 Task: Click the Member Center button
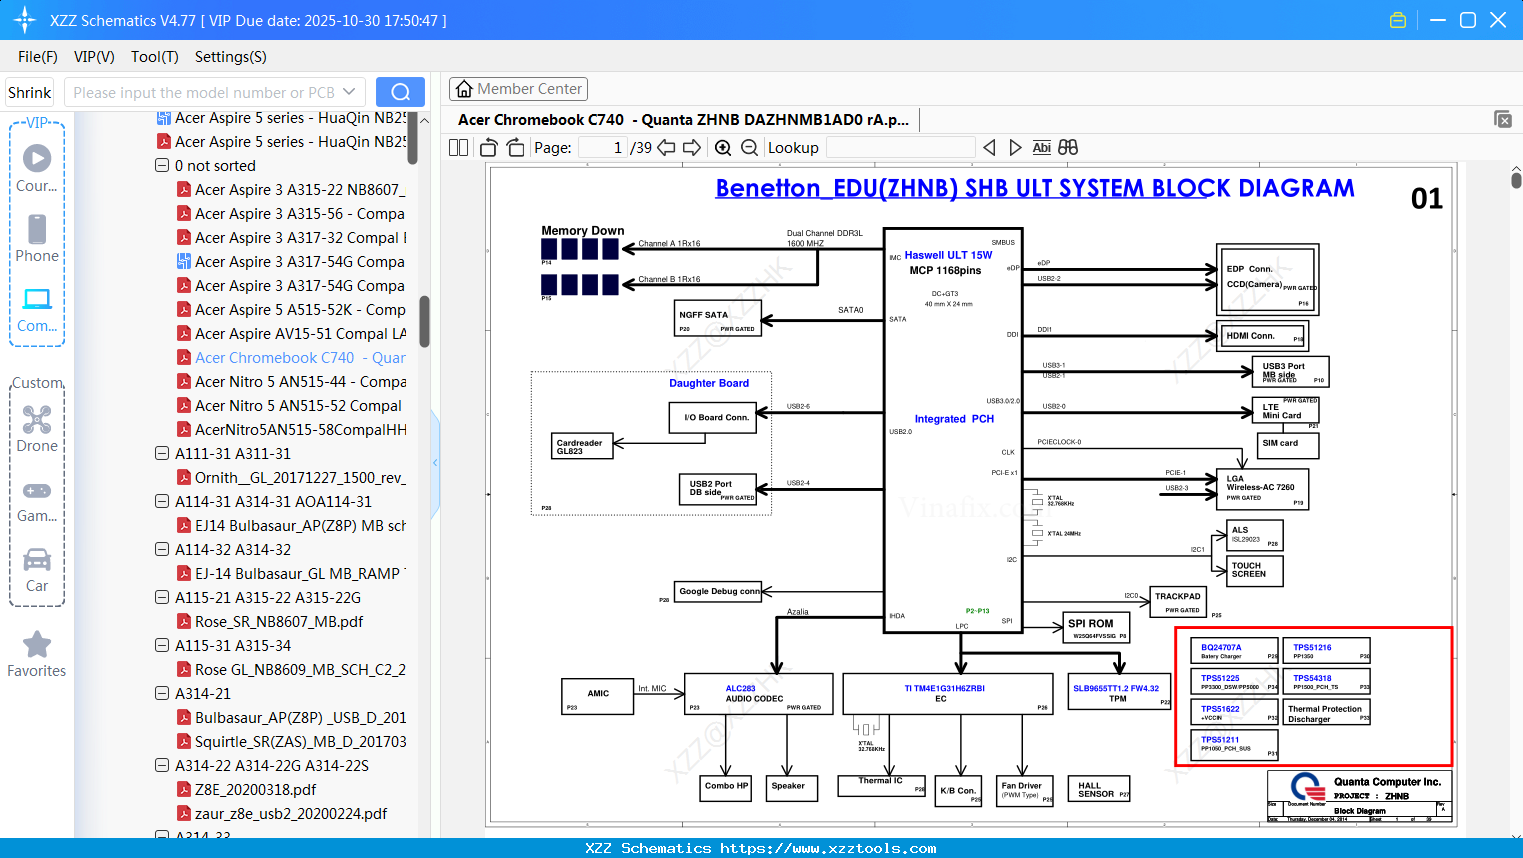(518, 89)
